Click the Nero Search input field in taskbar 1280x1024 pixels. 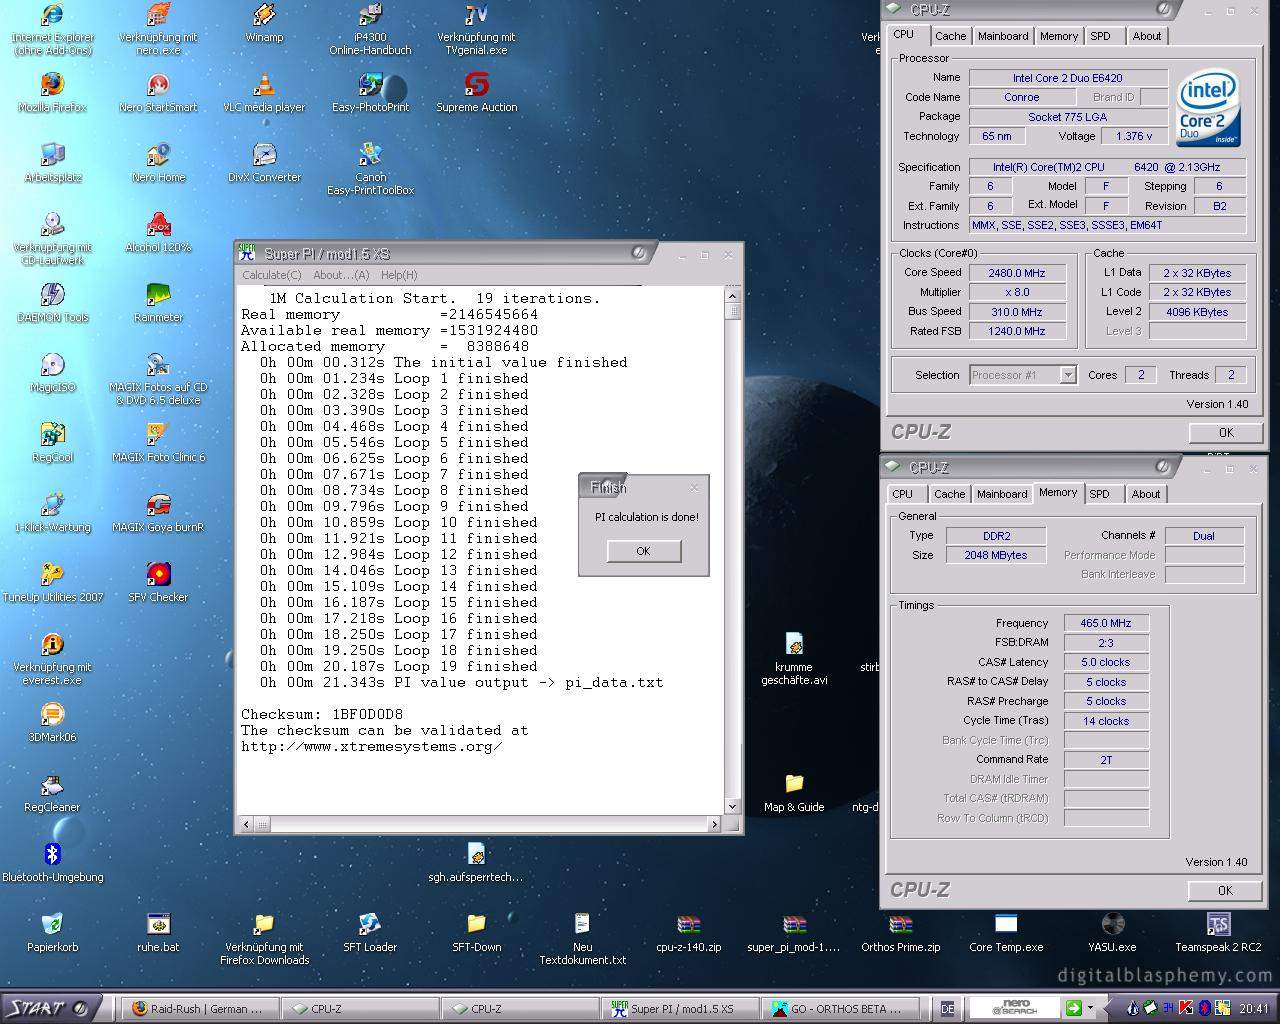[1014, 1008]
